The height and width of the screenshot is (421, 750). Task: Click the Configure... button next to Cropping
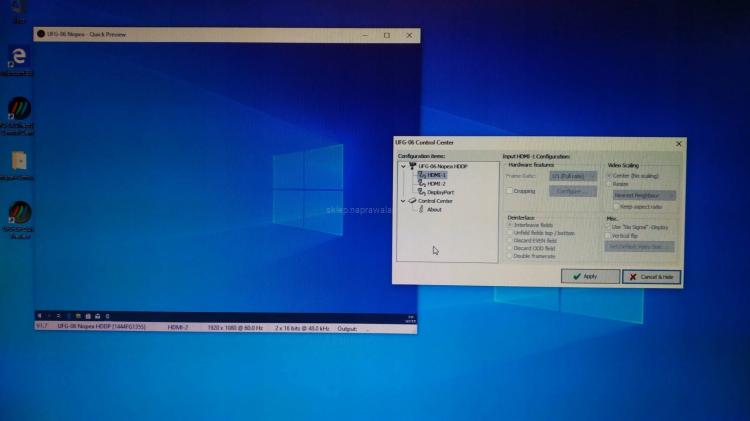(x=573, y=191)
